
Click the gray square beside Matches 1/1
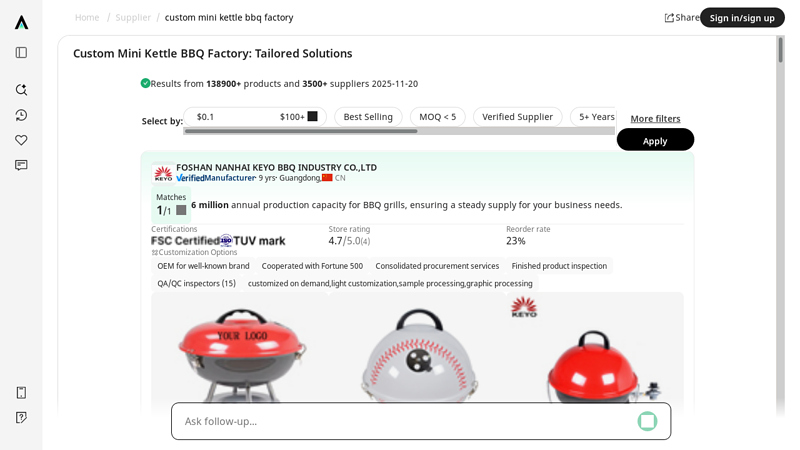click(x=181, y=210)
